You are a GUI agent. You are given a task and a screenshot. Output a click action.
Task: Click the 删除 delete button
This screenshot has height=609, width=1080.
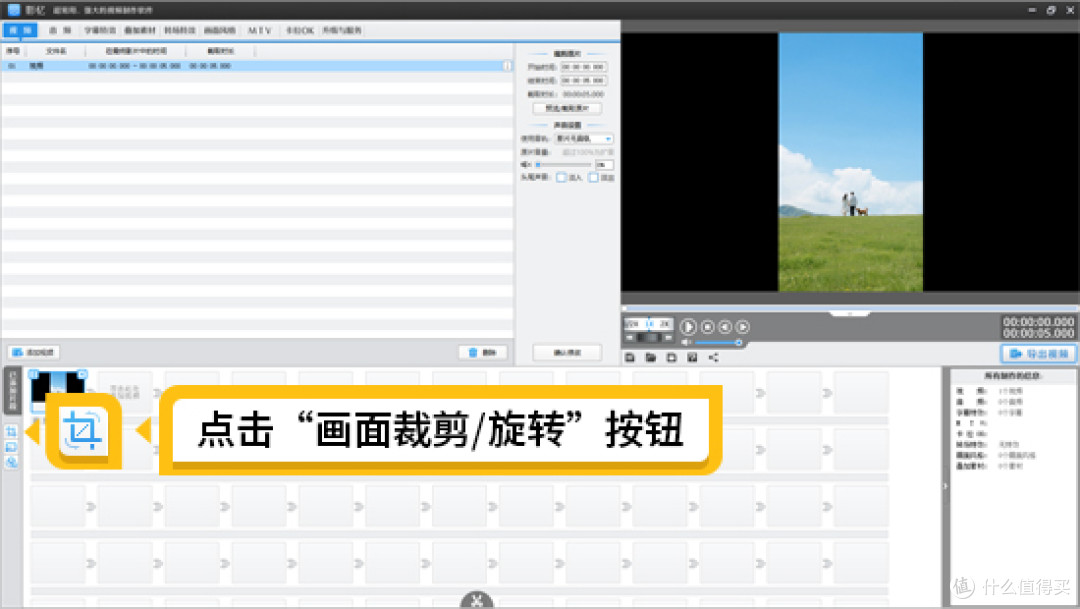click(483, 352)
